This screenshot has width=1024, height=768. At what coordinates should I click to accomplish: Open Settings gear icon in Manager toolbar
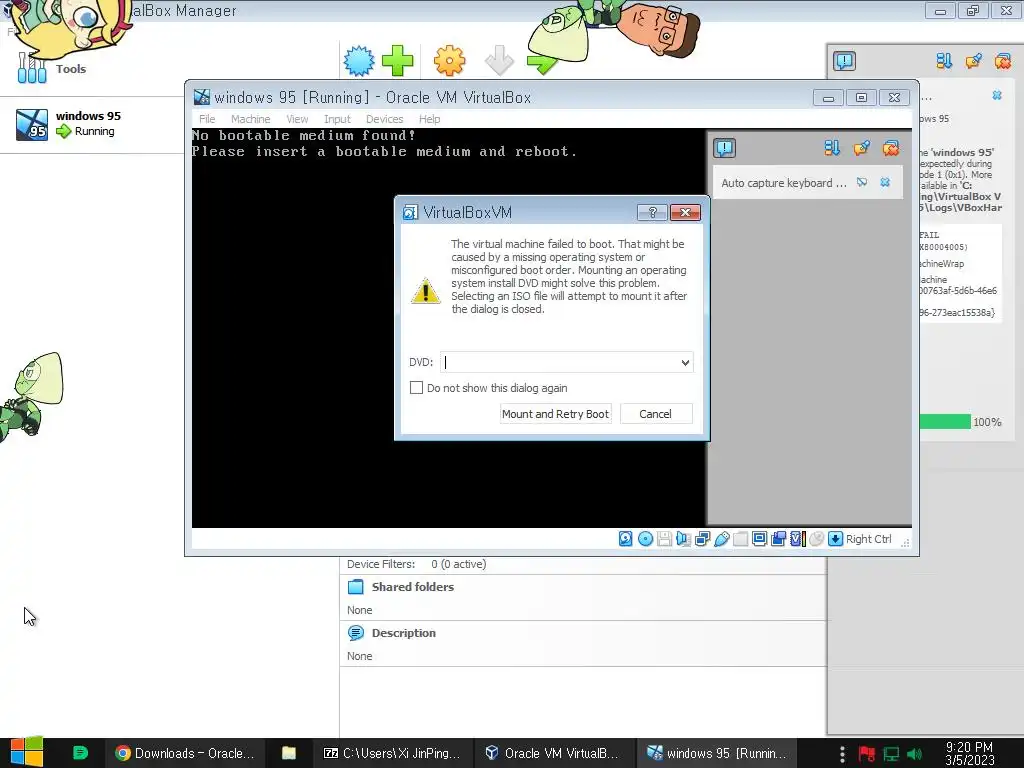point(449,61)
